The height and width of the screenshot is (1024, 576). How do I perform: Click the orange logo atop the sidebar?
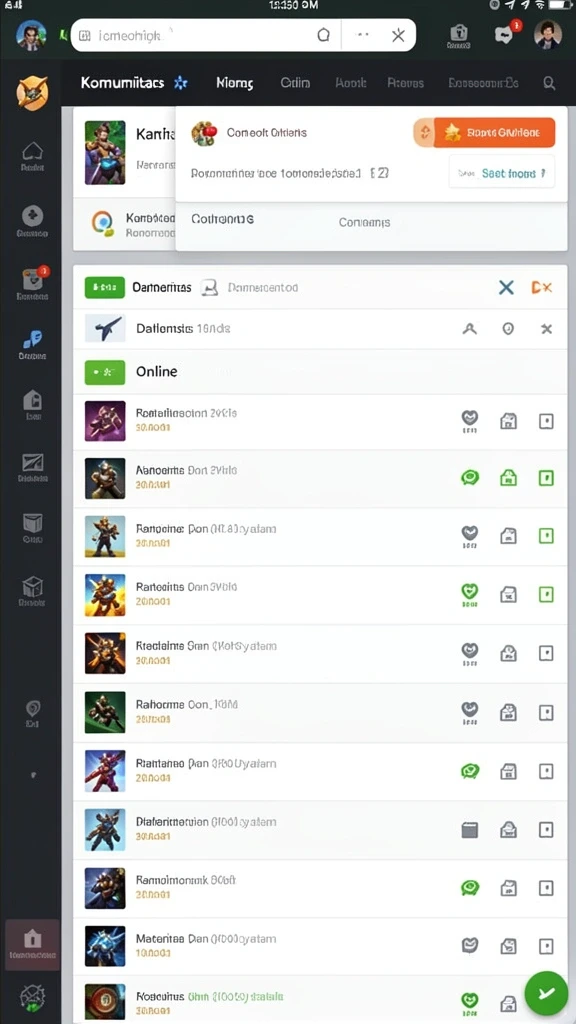32,92
